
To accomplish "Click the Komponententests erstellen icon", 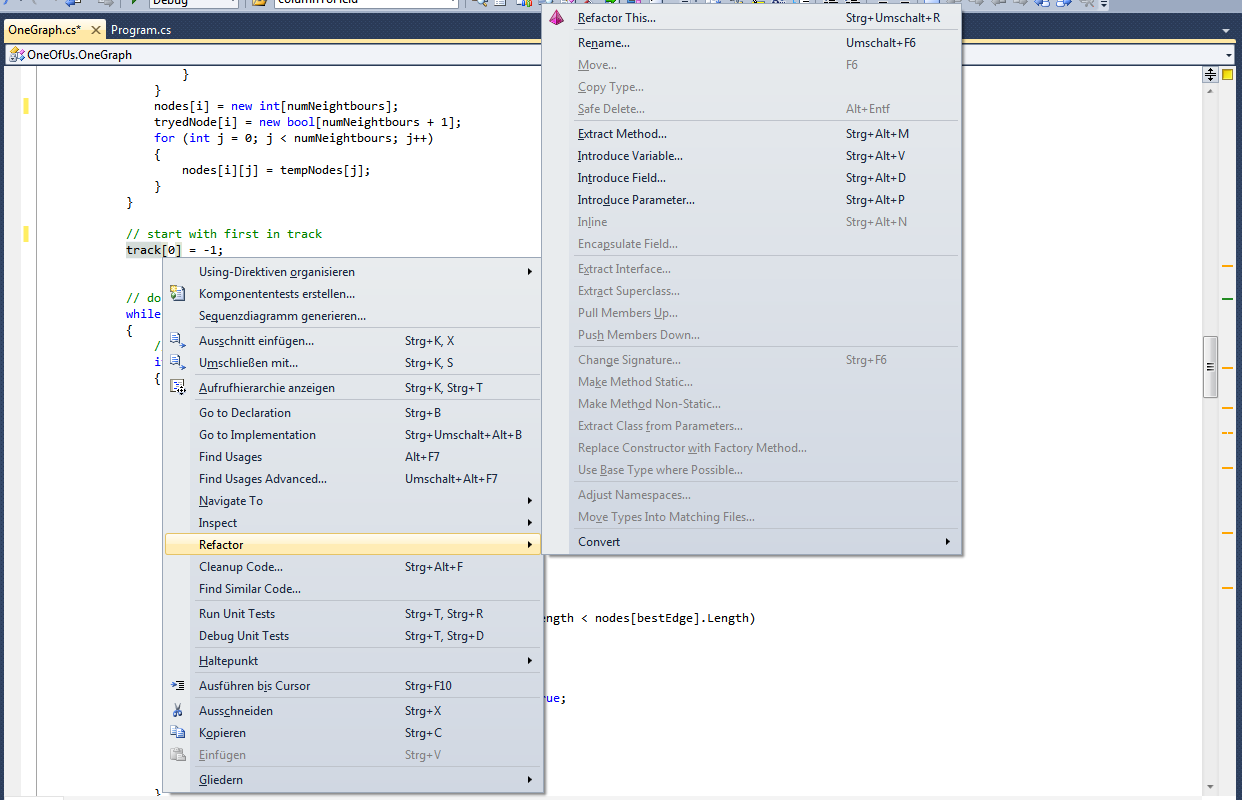I will 178,293.
